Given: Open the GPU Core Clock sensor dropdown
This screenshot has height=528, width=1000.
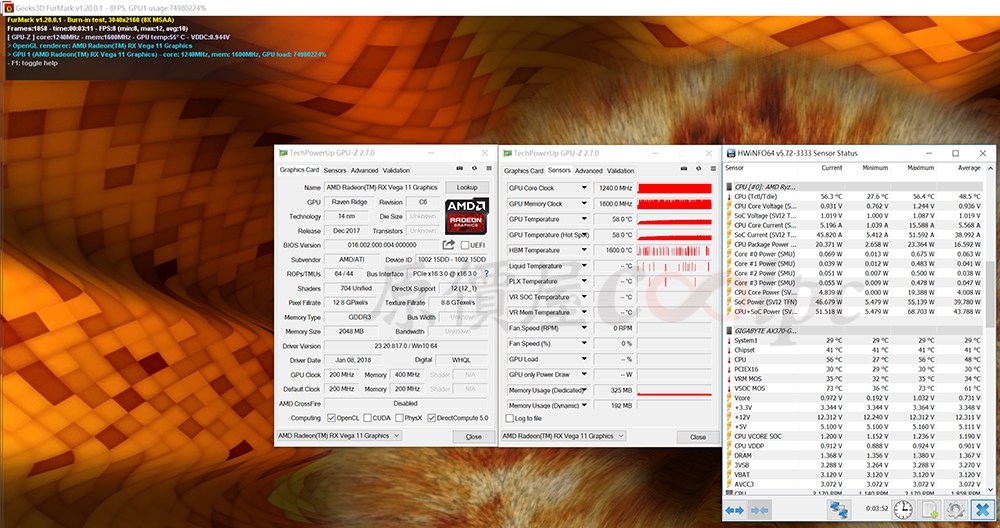Looking at the screenshot, I should point(584,187).
